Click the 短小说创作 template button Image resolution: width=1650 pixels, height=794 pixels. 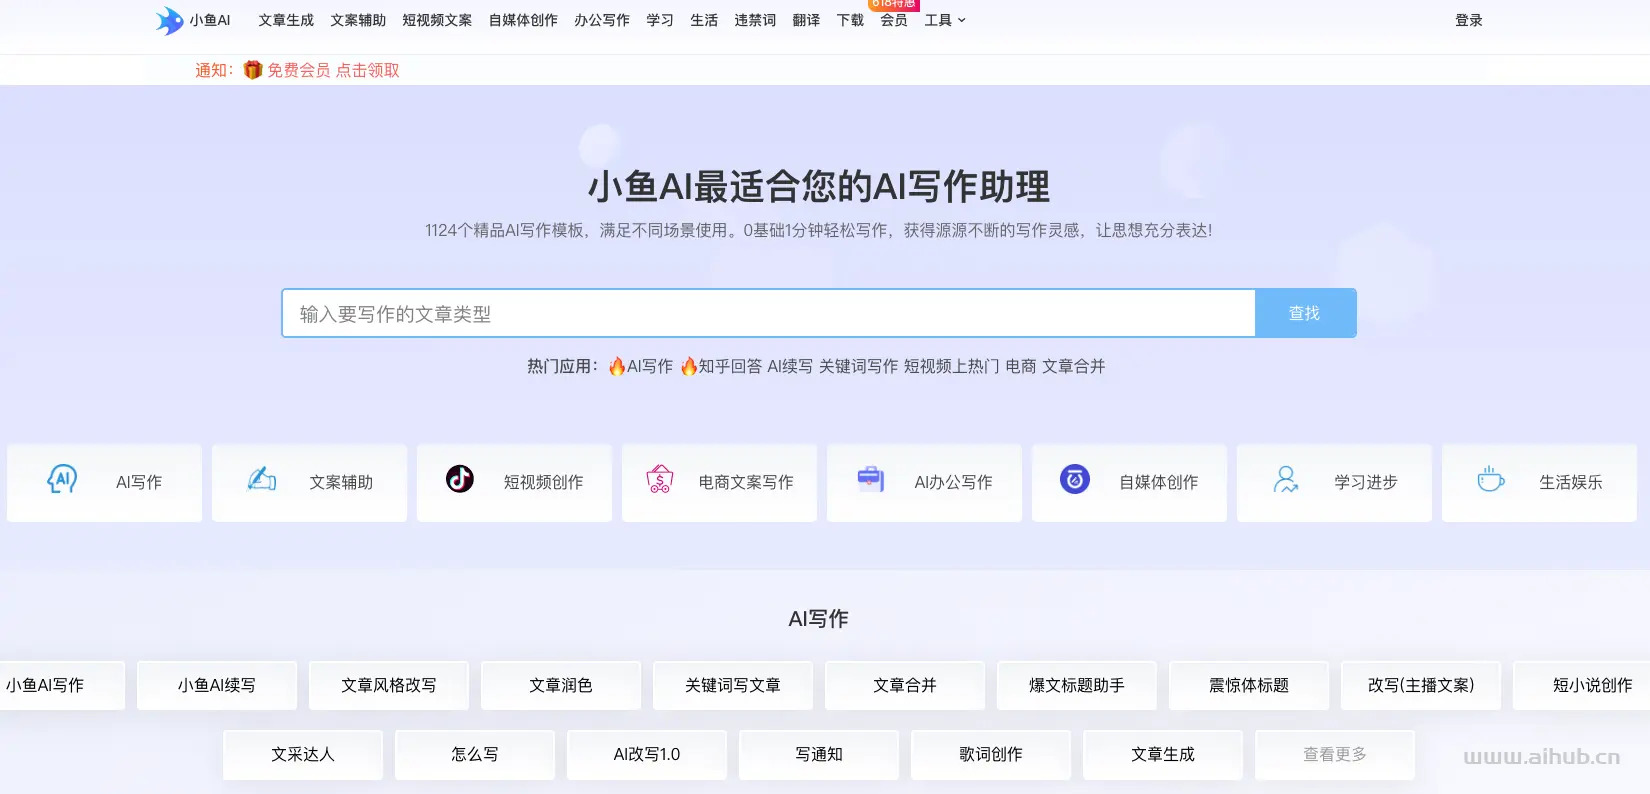tap(1582, 685)
